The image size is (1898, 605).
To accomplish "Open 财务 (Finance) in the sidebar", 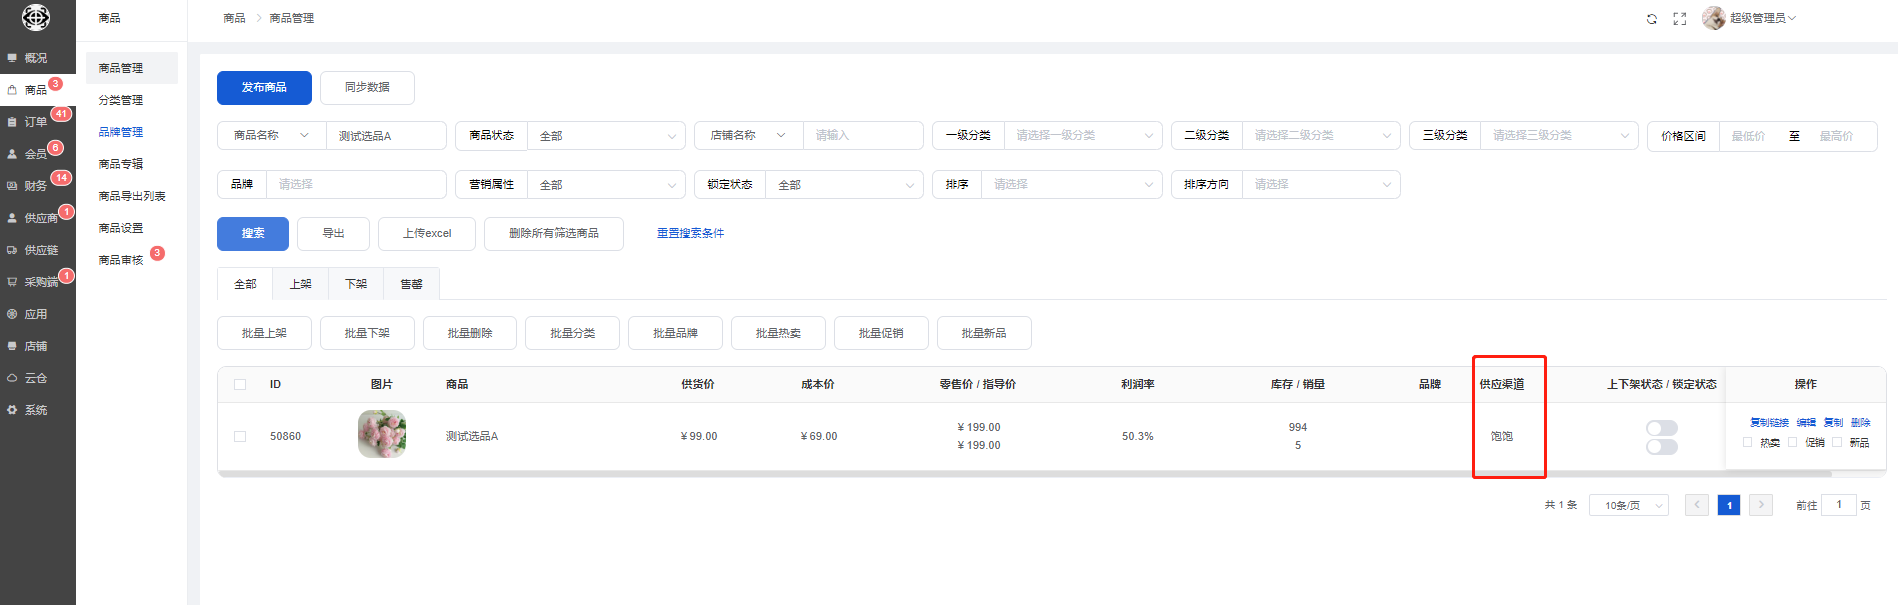I will pyautogui.click(x=36, y=186).
